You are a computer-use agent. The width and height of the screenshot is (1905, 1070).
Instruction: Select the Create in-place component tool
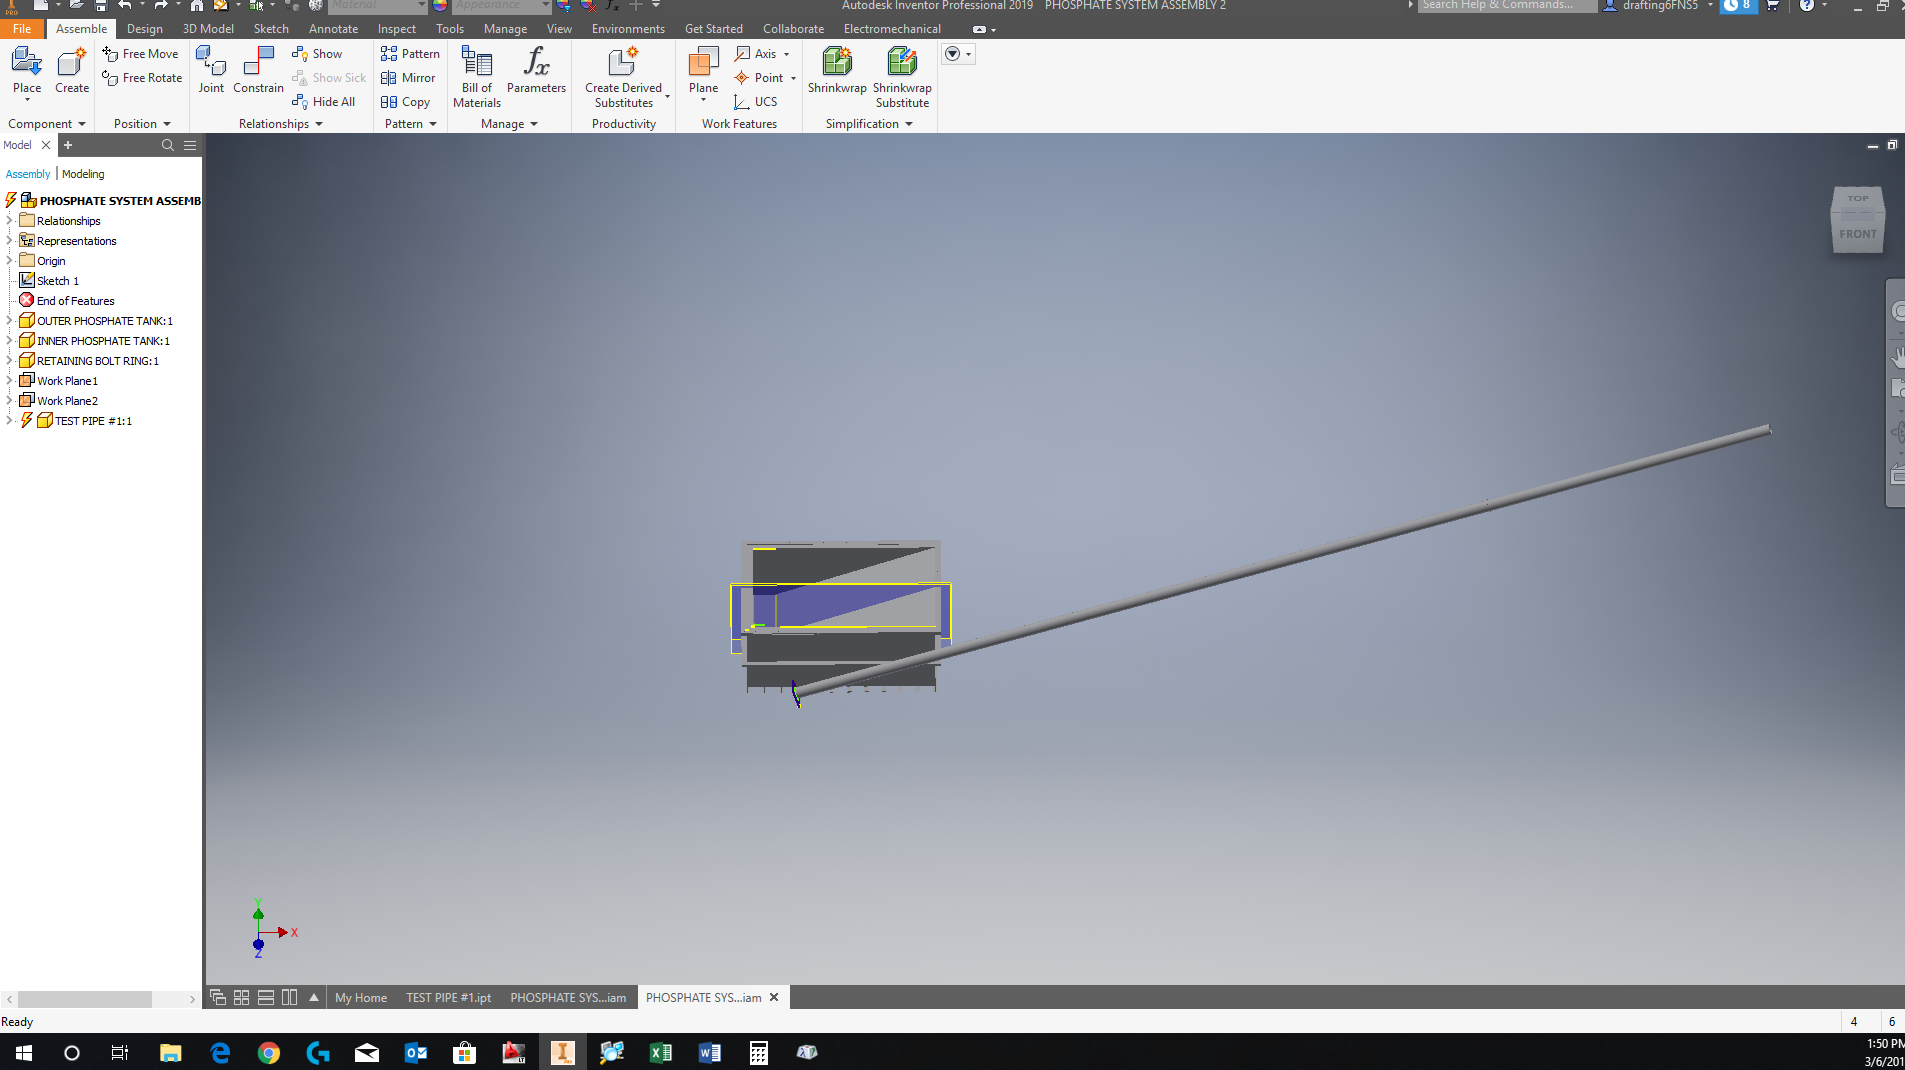(x=70, y=70)
